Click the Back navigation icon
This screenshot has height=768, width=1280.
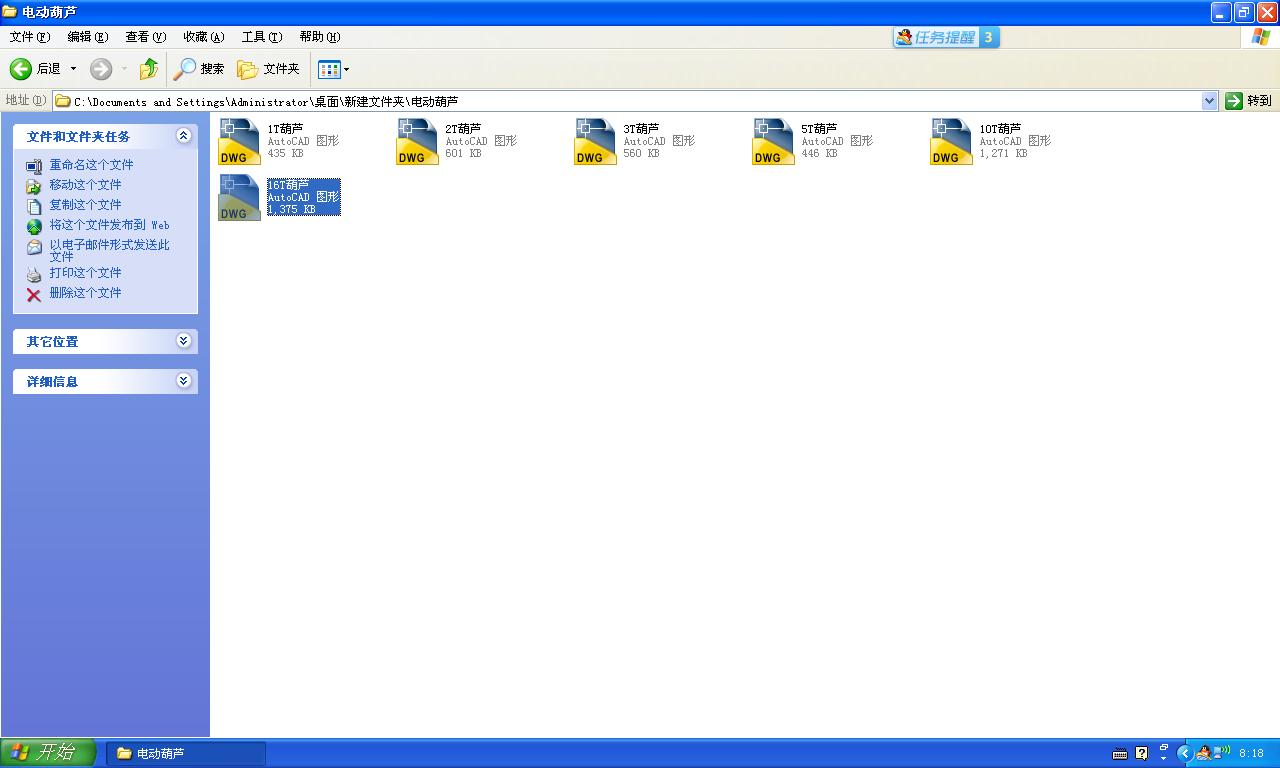coord(22,68)
